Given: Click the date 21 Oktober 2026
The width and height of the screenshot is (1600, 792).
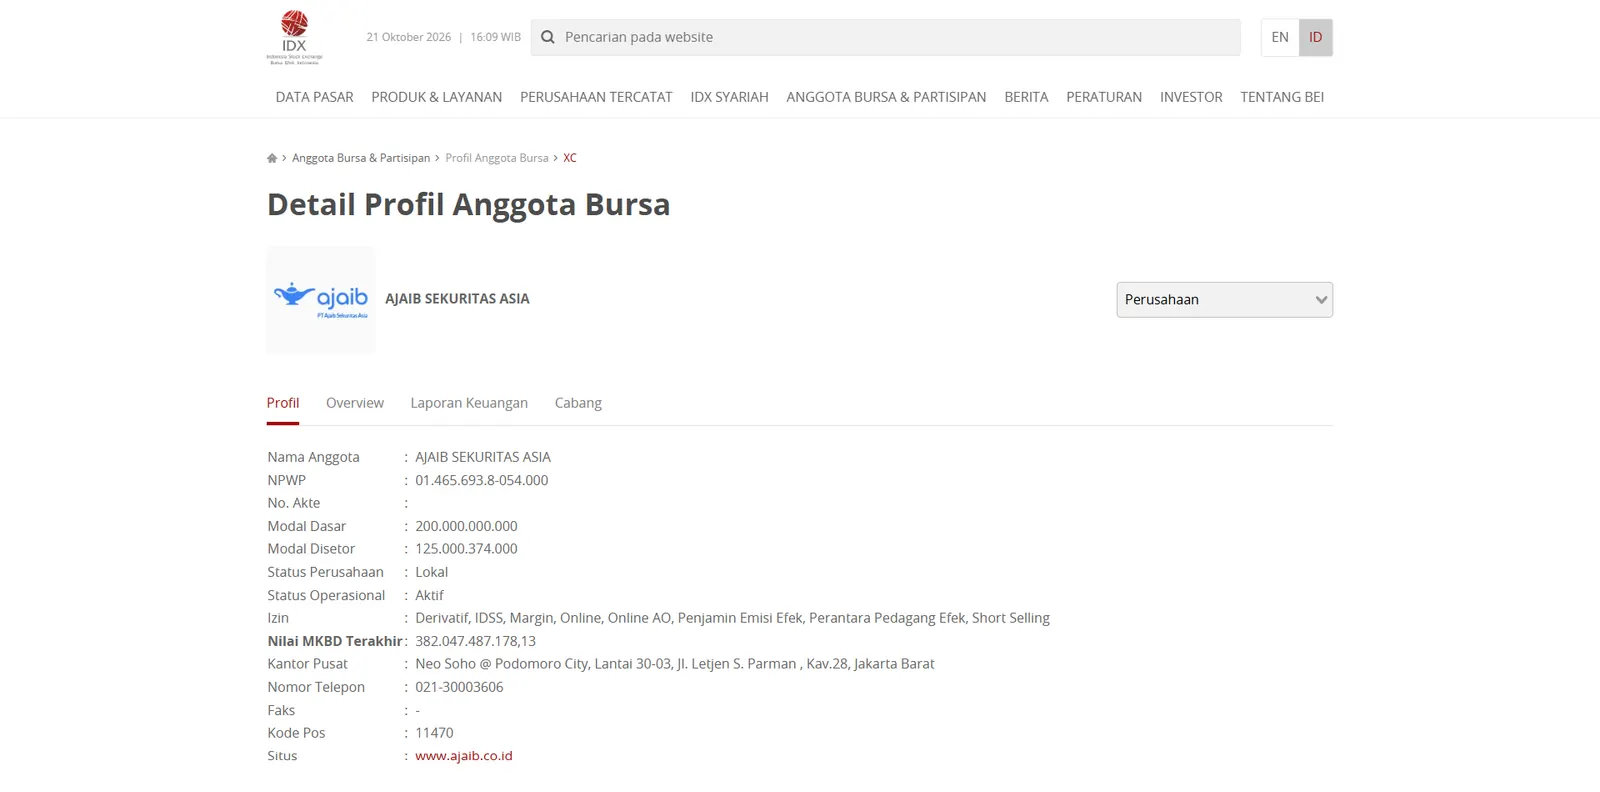Looking at the screenshot, I should [408, 37].
